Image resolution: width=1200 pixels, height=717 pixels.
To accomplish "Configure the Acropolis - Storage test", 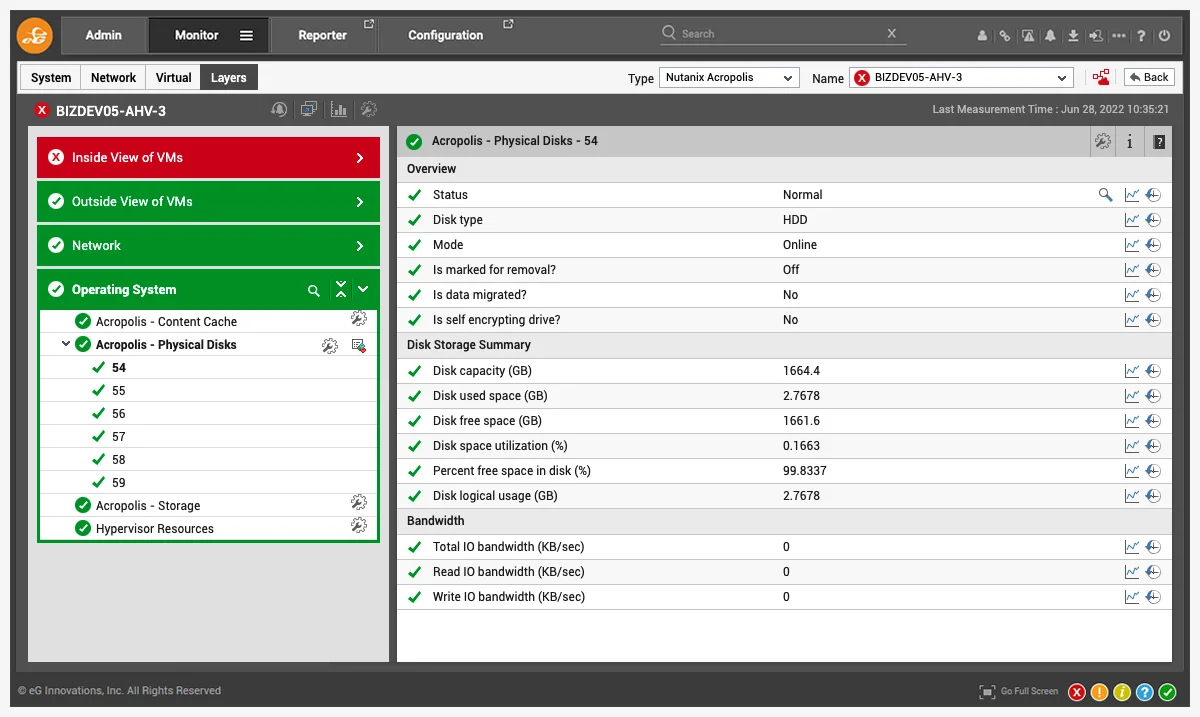I will pos(359,502).
